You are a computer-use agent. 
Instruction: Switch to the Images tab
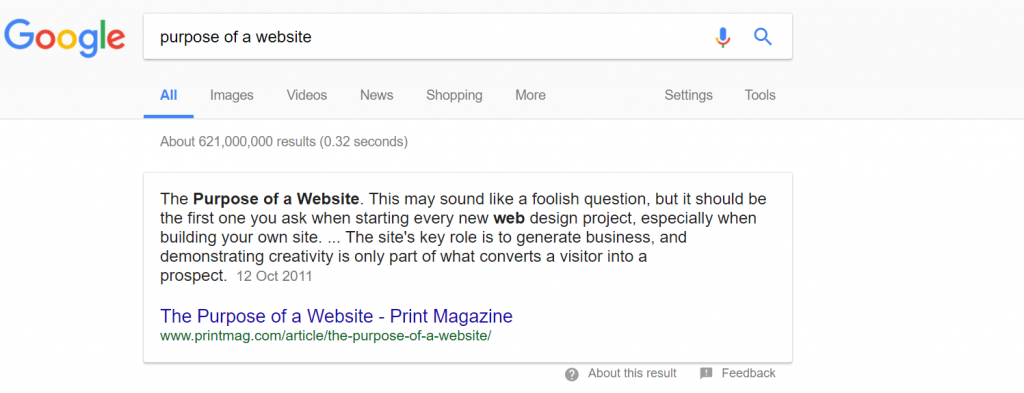coord(232,95)
